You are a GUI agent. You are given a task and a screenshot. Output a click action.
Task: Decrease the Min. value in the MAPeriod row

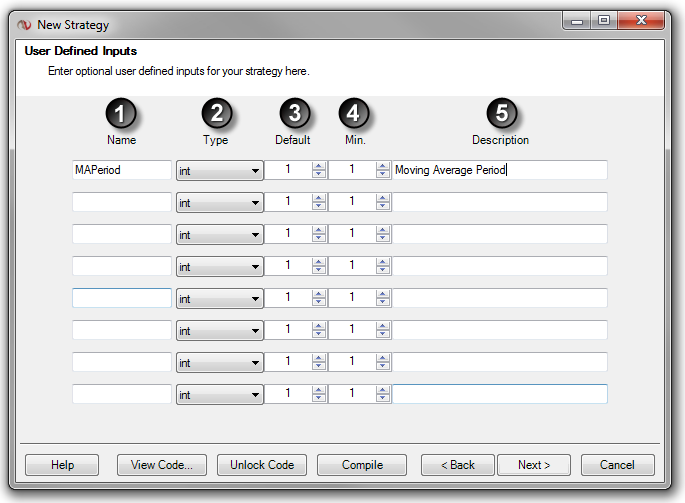(382, 174)
